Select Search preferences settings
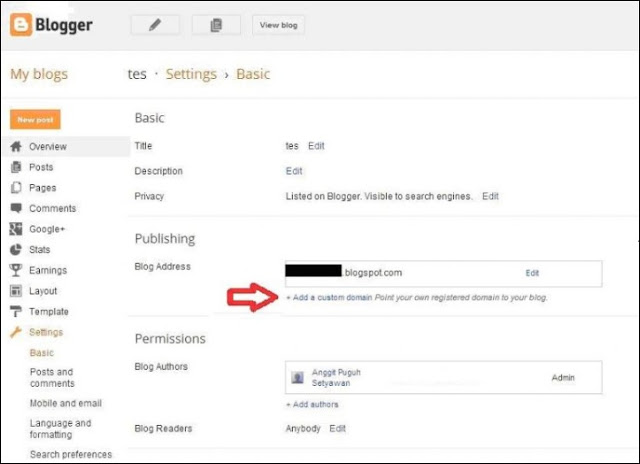Viewport: 640px width, 464px height. click(71, 454)
